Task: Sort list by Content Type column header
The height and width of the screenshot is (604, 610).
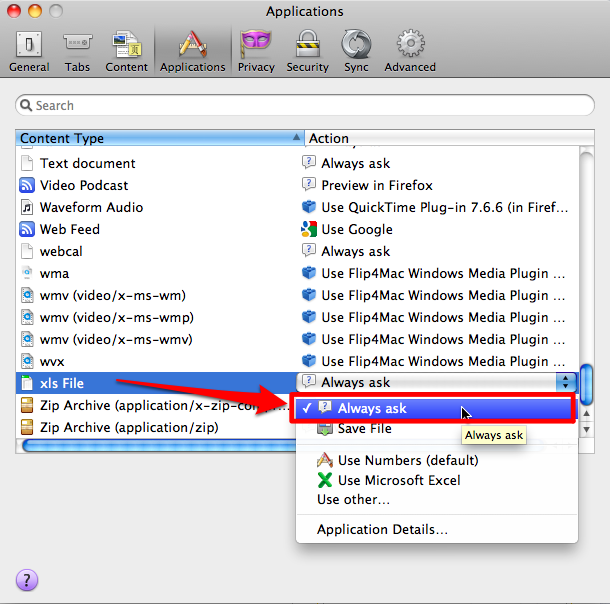Action: pyautogui.click(x=160, y=138)
